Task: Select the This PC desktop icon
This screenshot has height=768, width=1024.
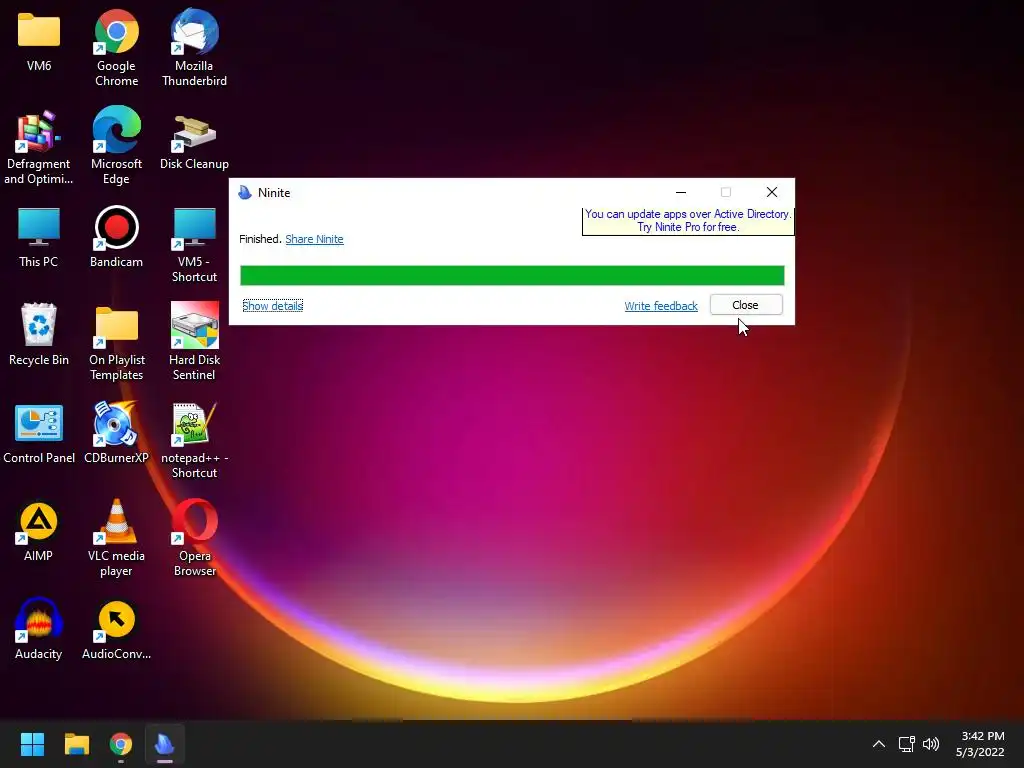Action: point(39,227)
